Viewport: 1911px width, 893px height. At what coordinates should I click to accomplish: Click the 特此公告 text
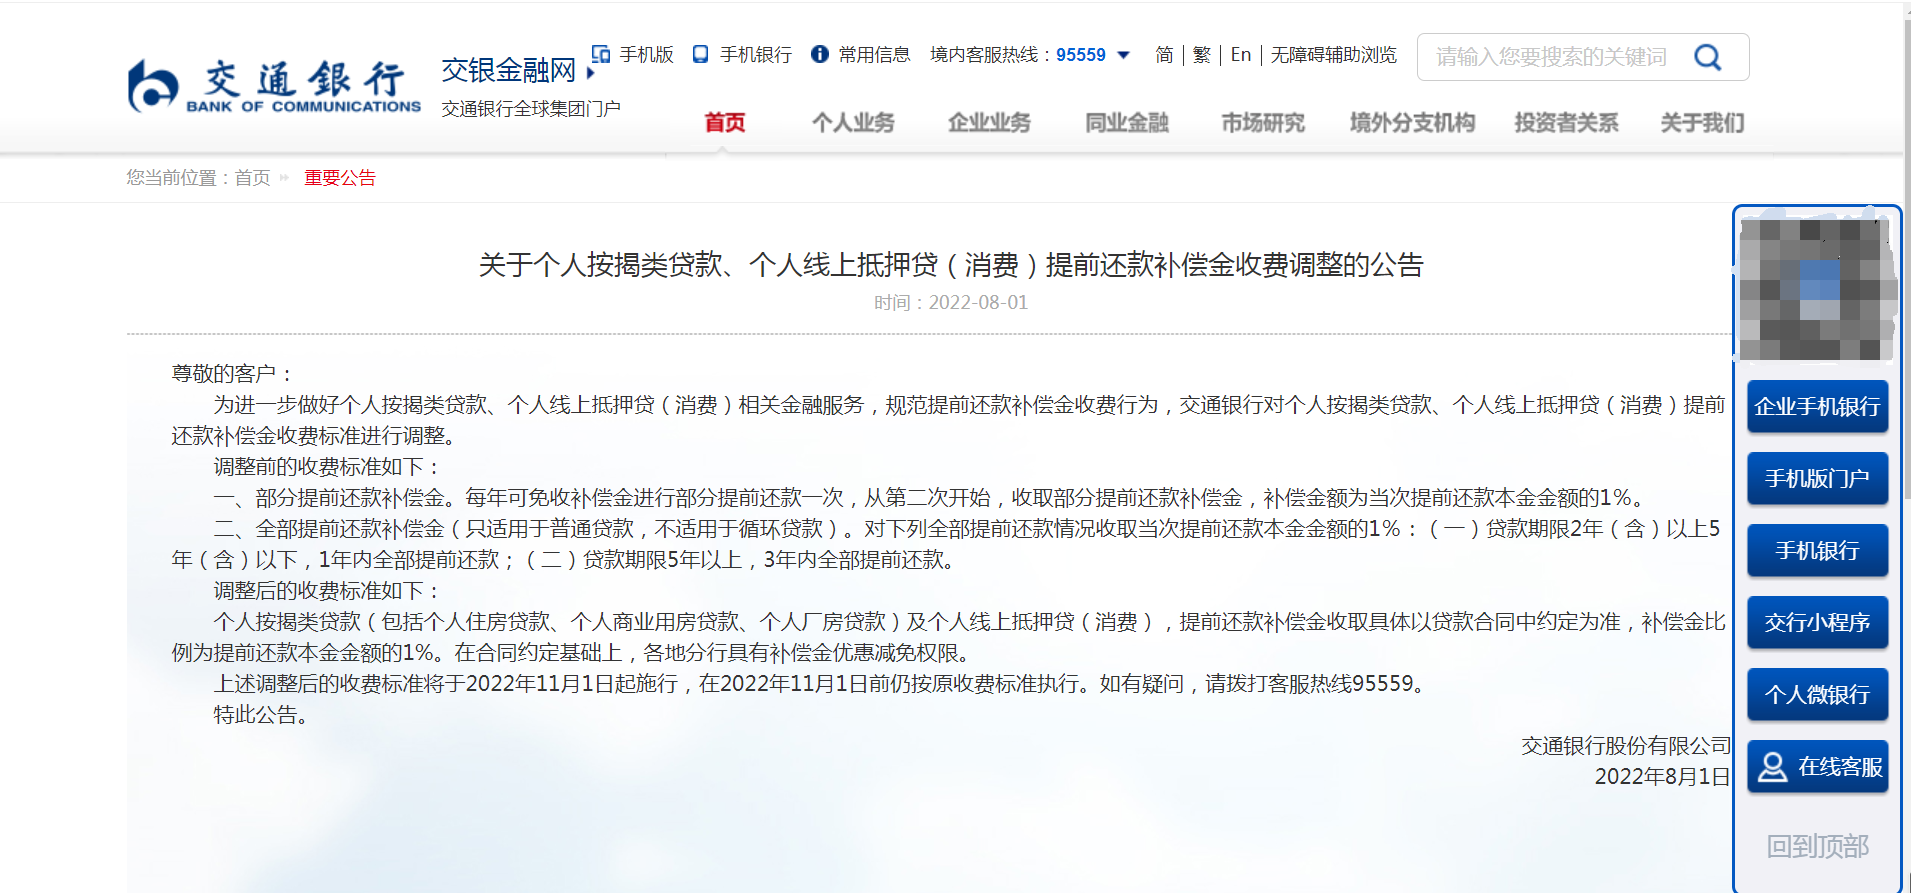tap(259, 715)
